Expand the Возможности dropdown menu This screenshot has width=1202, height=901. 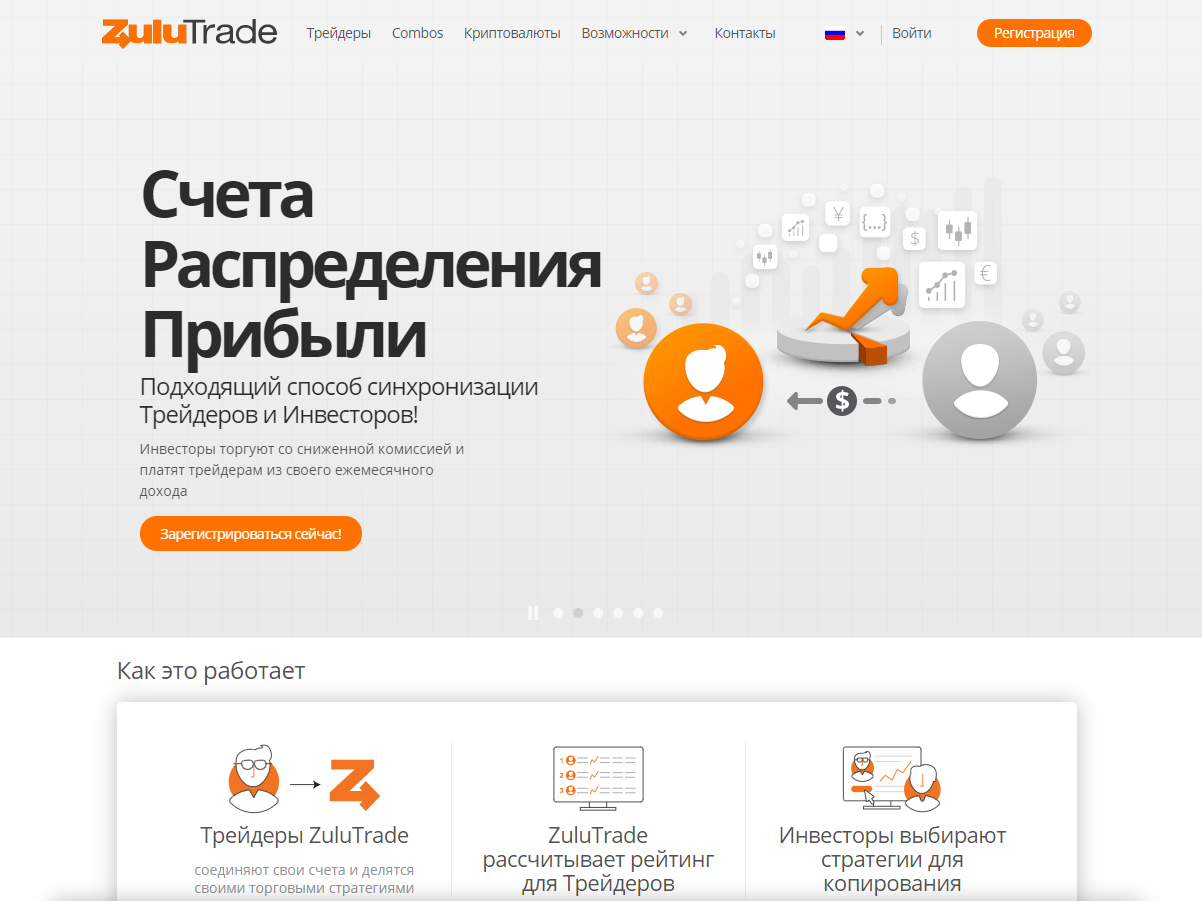pos(635,33)
